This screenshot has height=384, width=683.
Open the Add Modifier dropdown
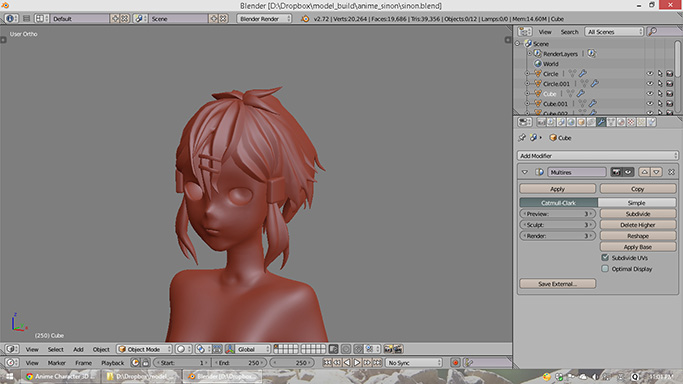598,155
